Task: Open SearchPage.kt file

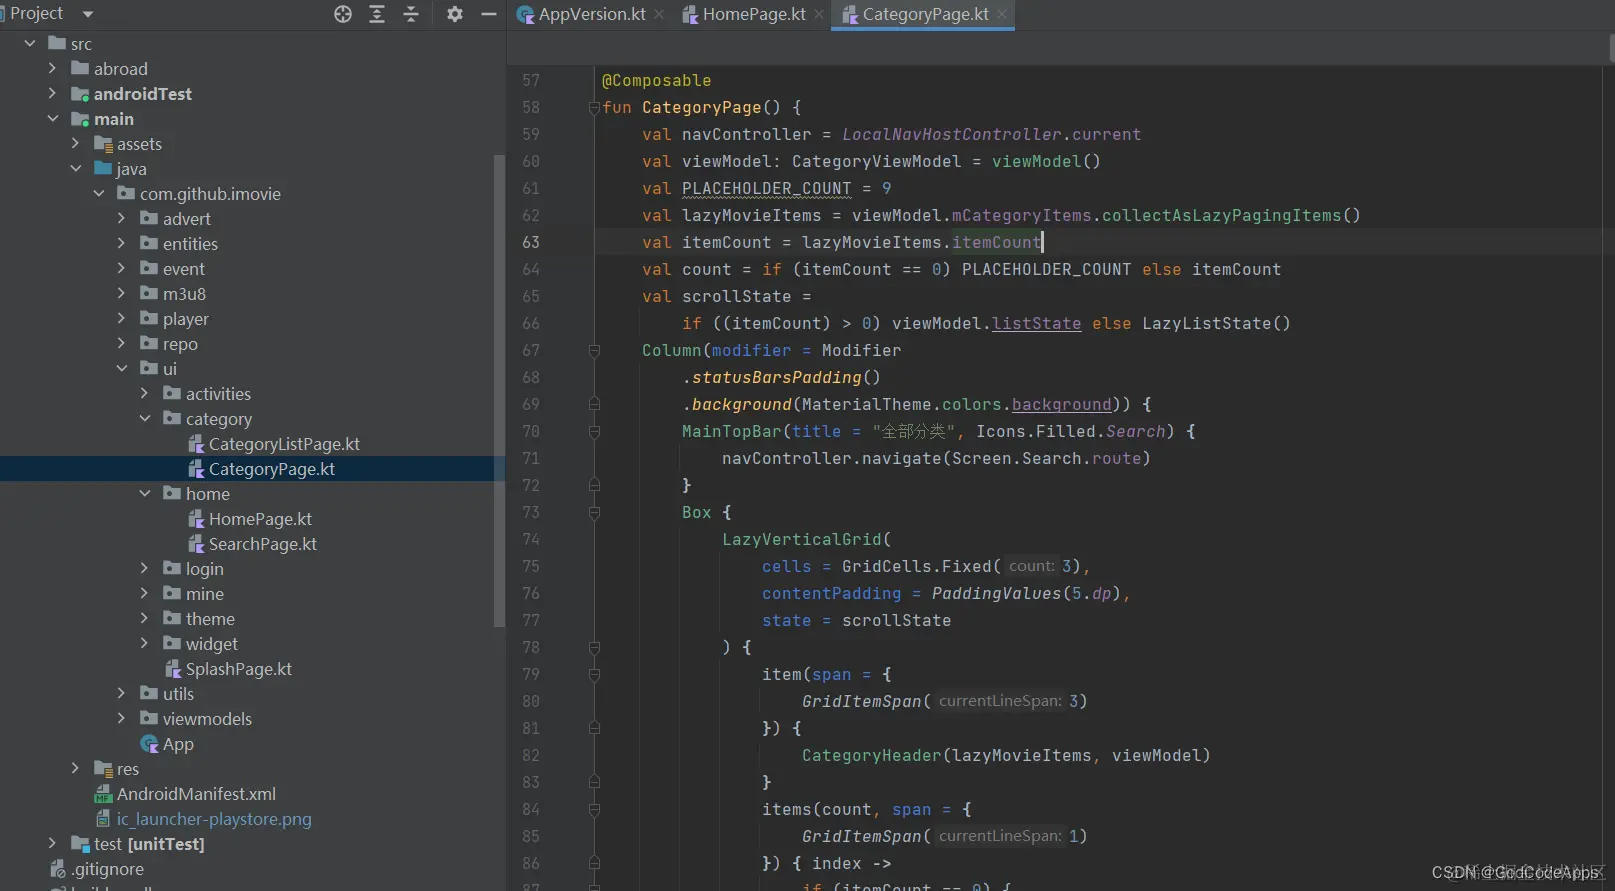Action: 262,544
